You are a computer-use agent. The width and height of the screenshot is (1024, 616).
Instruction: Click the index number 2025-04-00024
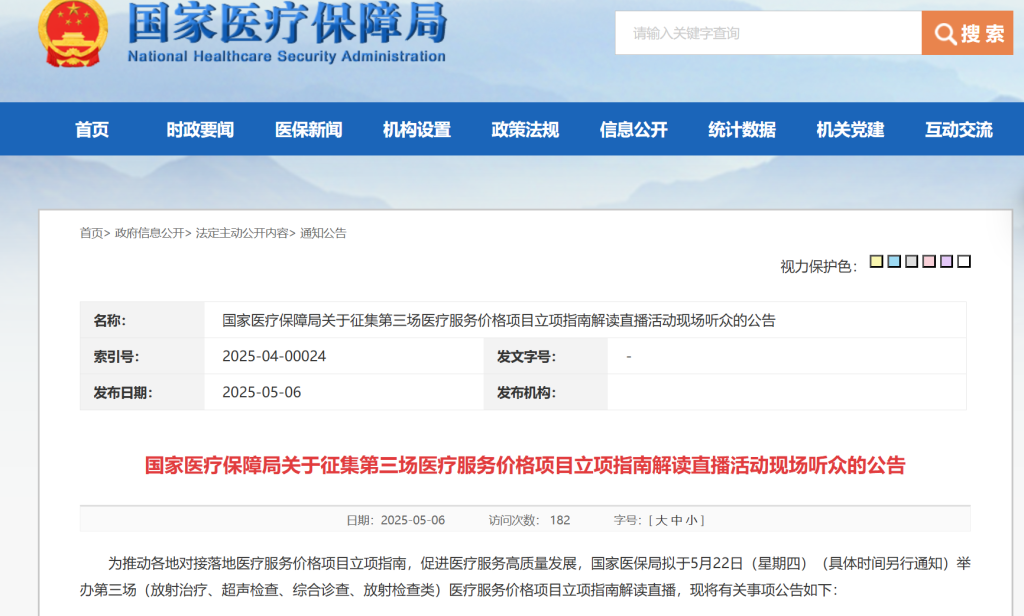[x=274, y=356]
